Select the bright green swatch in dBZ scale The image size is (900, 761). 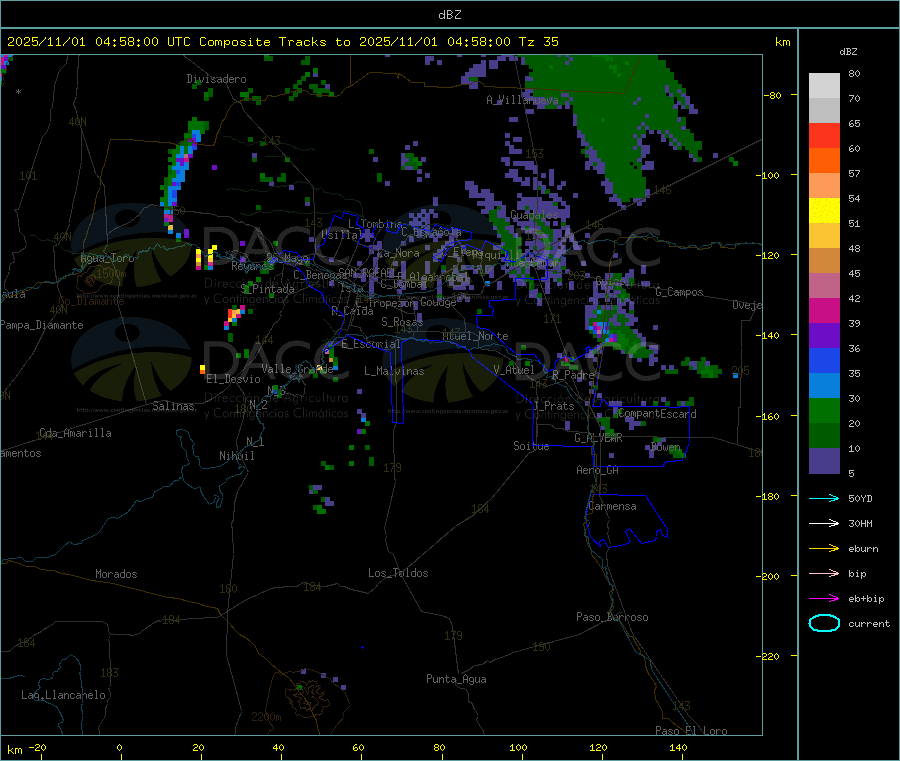(x=824, y=410)
